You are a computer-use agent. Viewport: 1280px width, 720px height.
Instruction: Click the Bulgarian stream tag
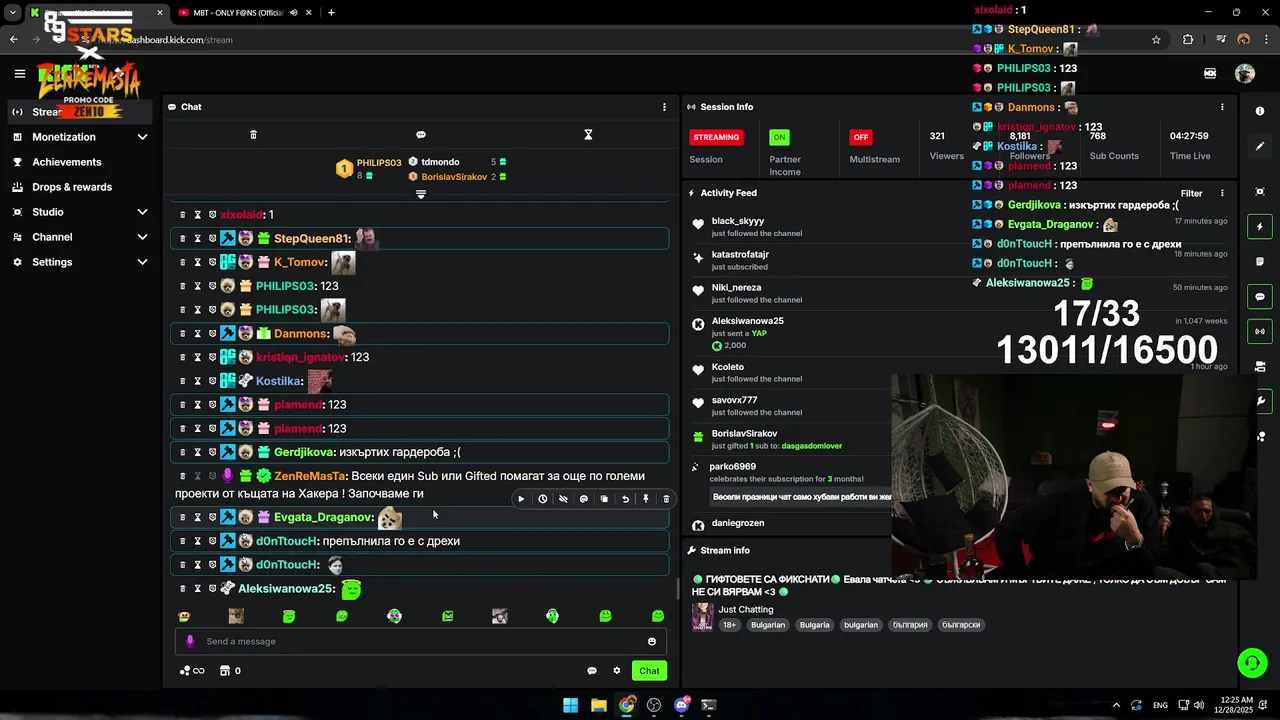[768, 625]
